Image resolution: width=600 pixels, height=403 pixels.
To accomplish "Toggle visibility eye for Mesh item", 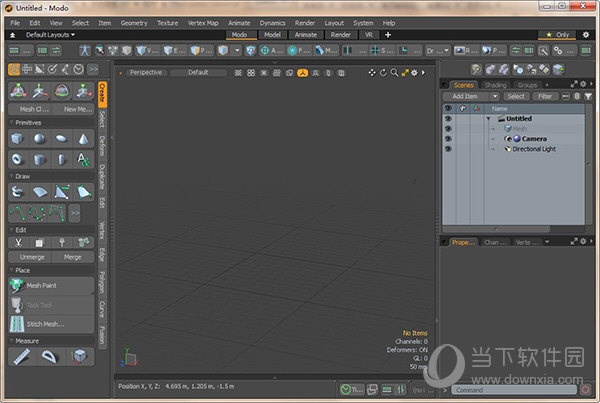I will [448, 129].
